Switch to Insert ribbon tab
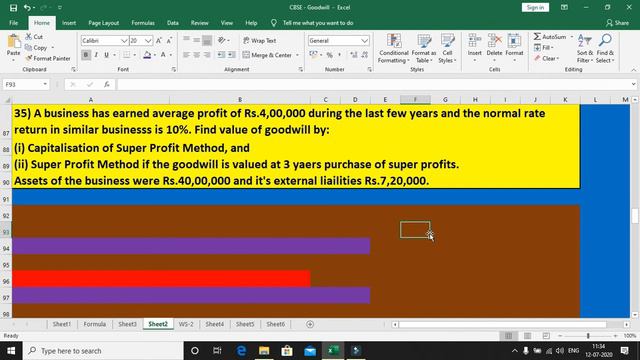The image size is (640, 360). (69, 23)
